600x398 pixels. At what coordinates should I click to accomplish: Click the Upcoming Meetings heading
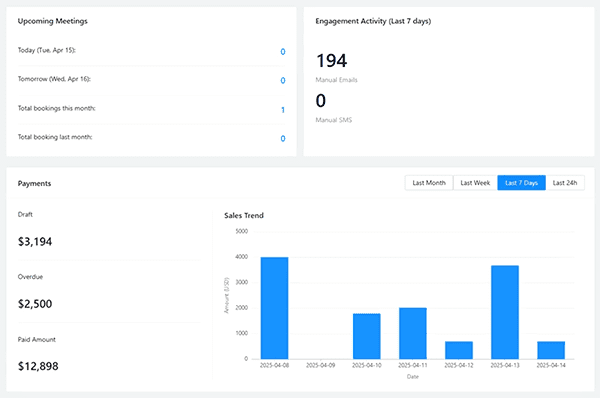pyautogui.click(x=52, y=21)
